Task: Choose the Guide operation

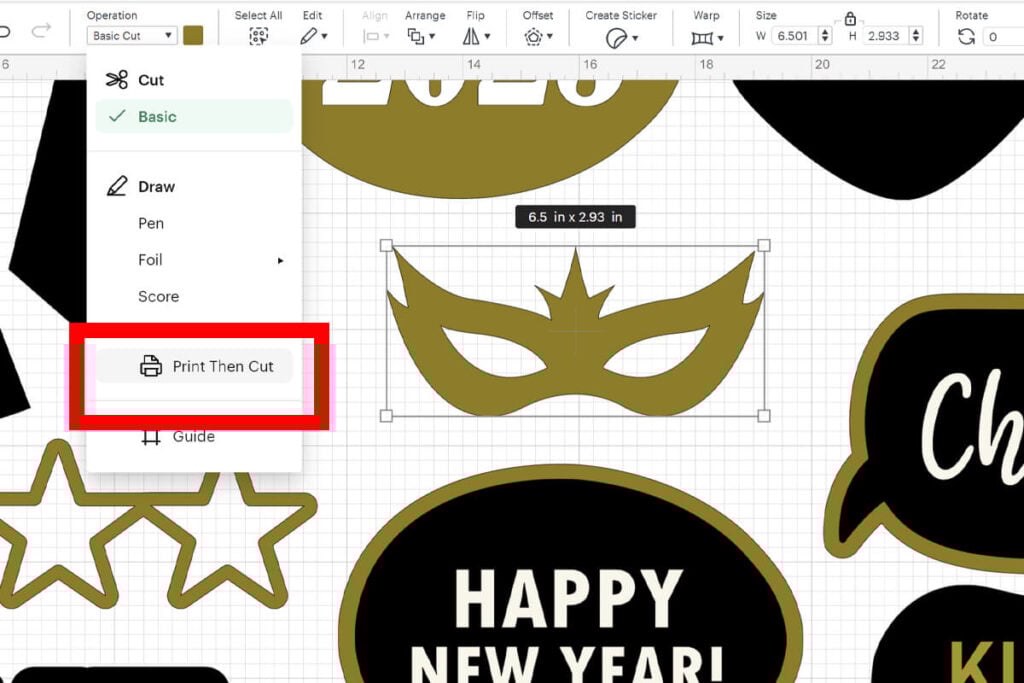Action: (x=193, y=436)
